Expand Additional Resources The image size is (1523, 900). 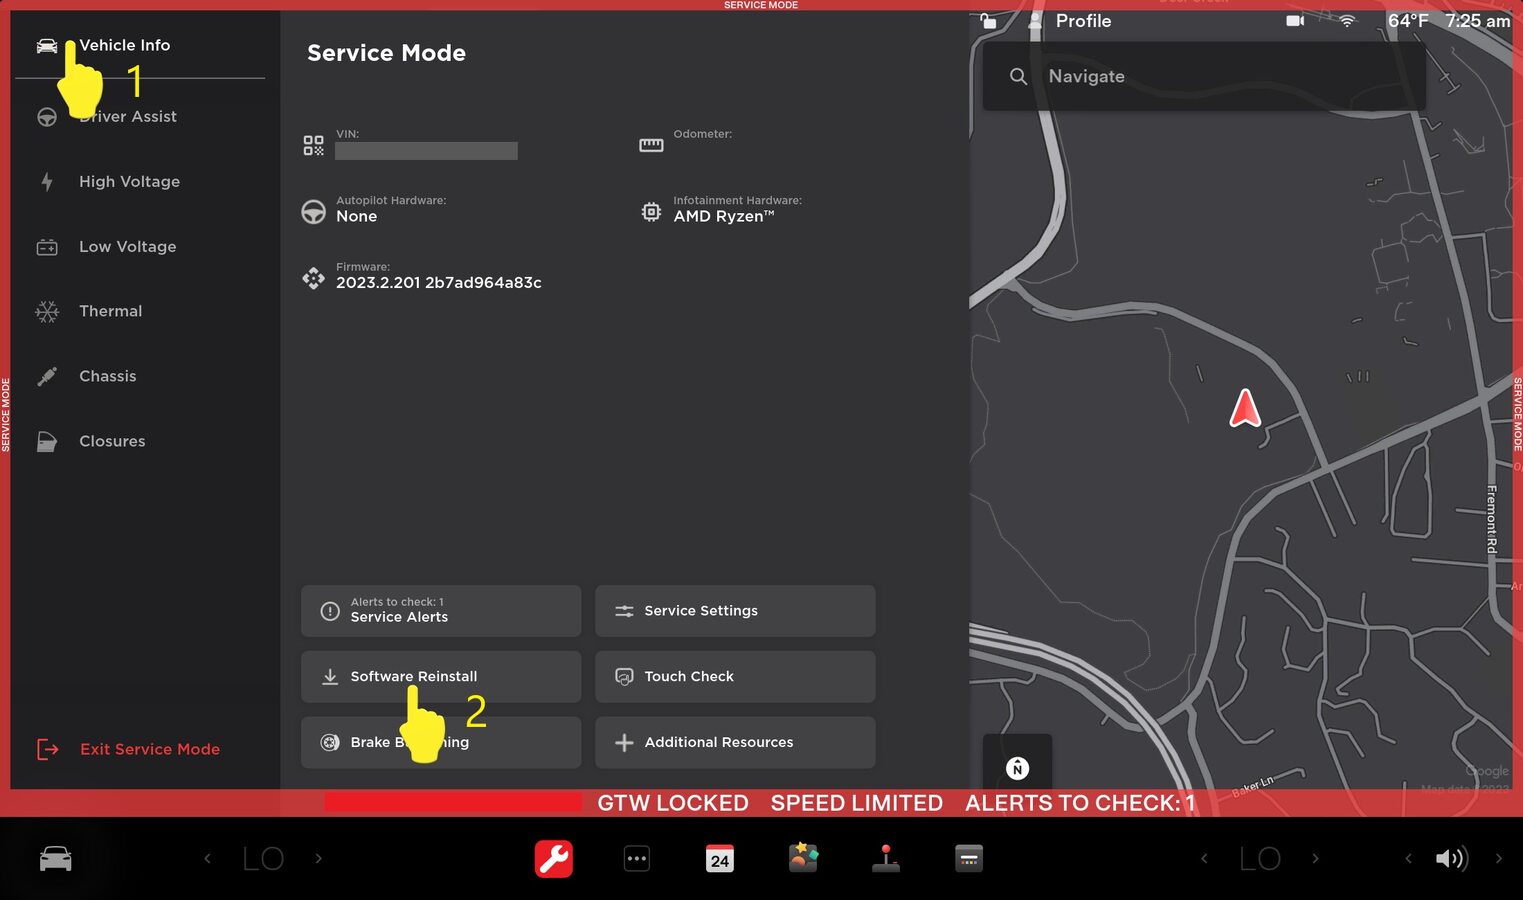pos(734,743)
